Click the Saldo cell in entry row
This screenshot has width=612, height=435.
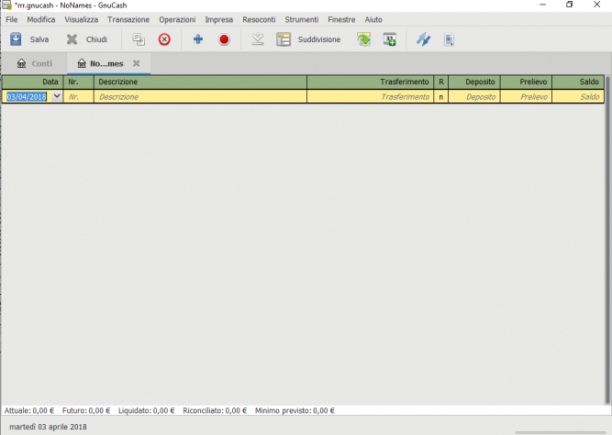pos(578,97)
